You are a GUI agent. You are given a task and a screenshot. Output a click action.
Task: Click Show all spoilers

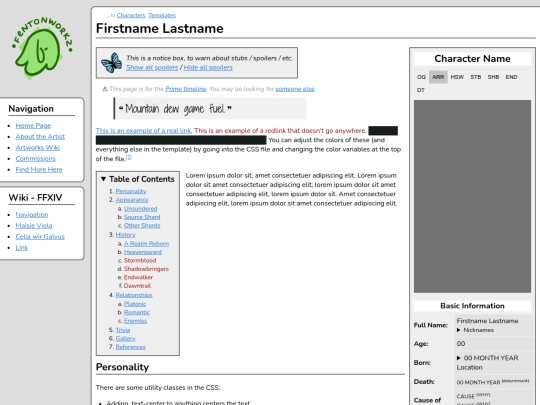152,68
